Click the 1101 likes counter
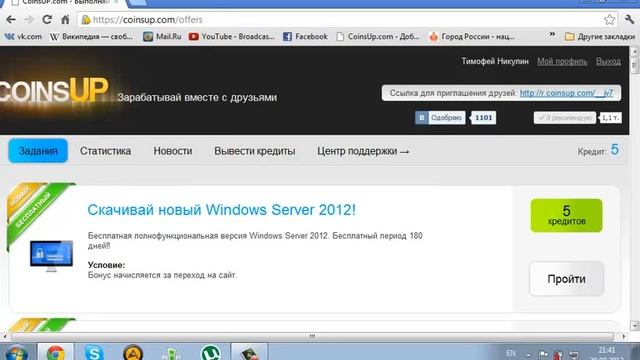640x360 pixels. 484,118
